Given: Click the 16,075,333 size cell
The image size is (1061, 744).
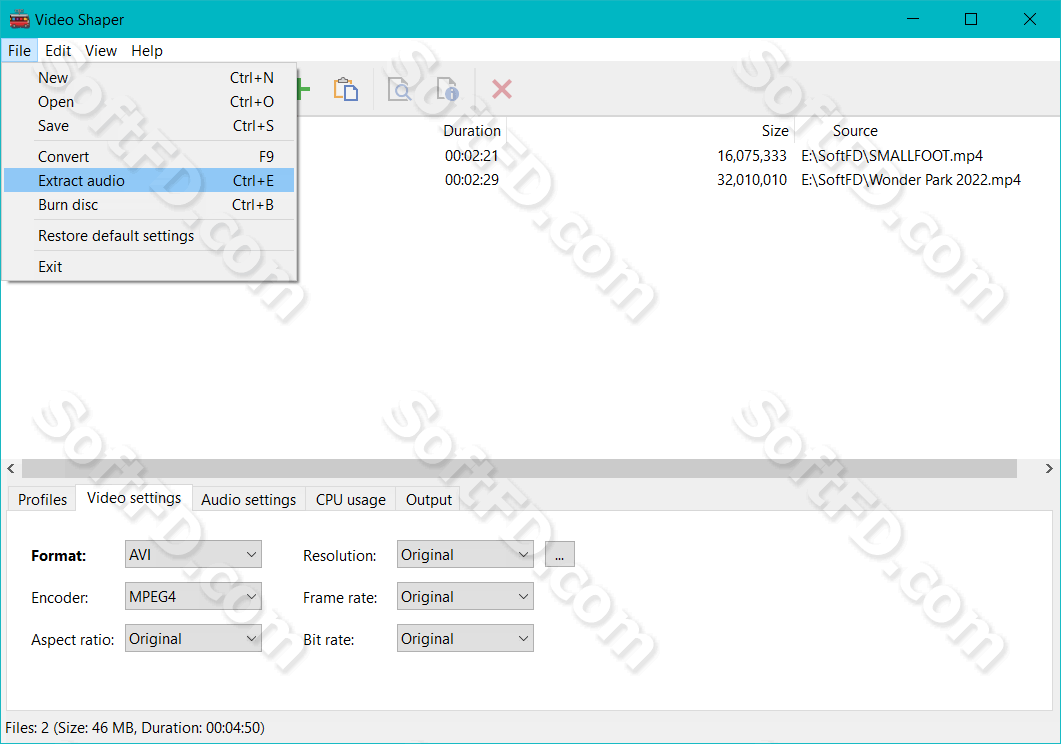Looking at the screenshot, I should click(x=752, y=156).
